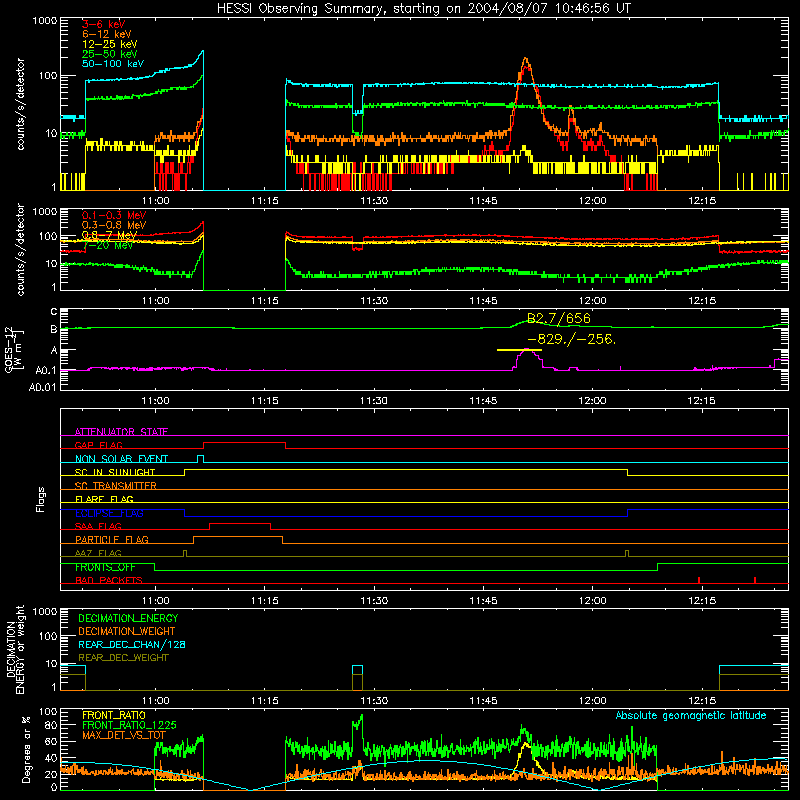Select the SAA_FLAG label
Viewport: 800px width, 800px height.
(x=98, y=526)
